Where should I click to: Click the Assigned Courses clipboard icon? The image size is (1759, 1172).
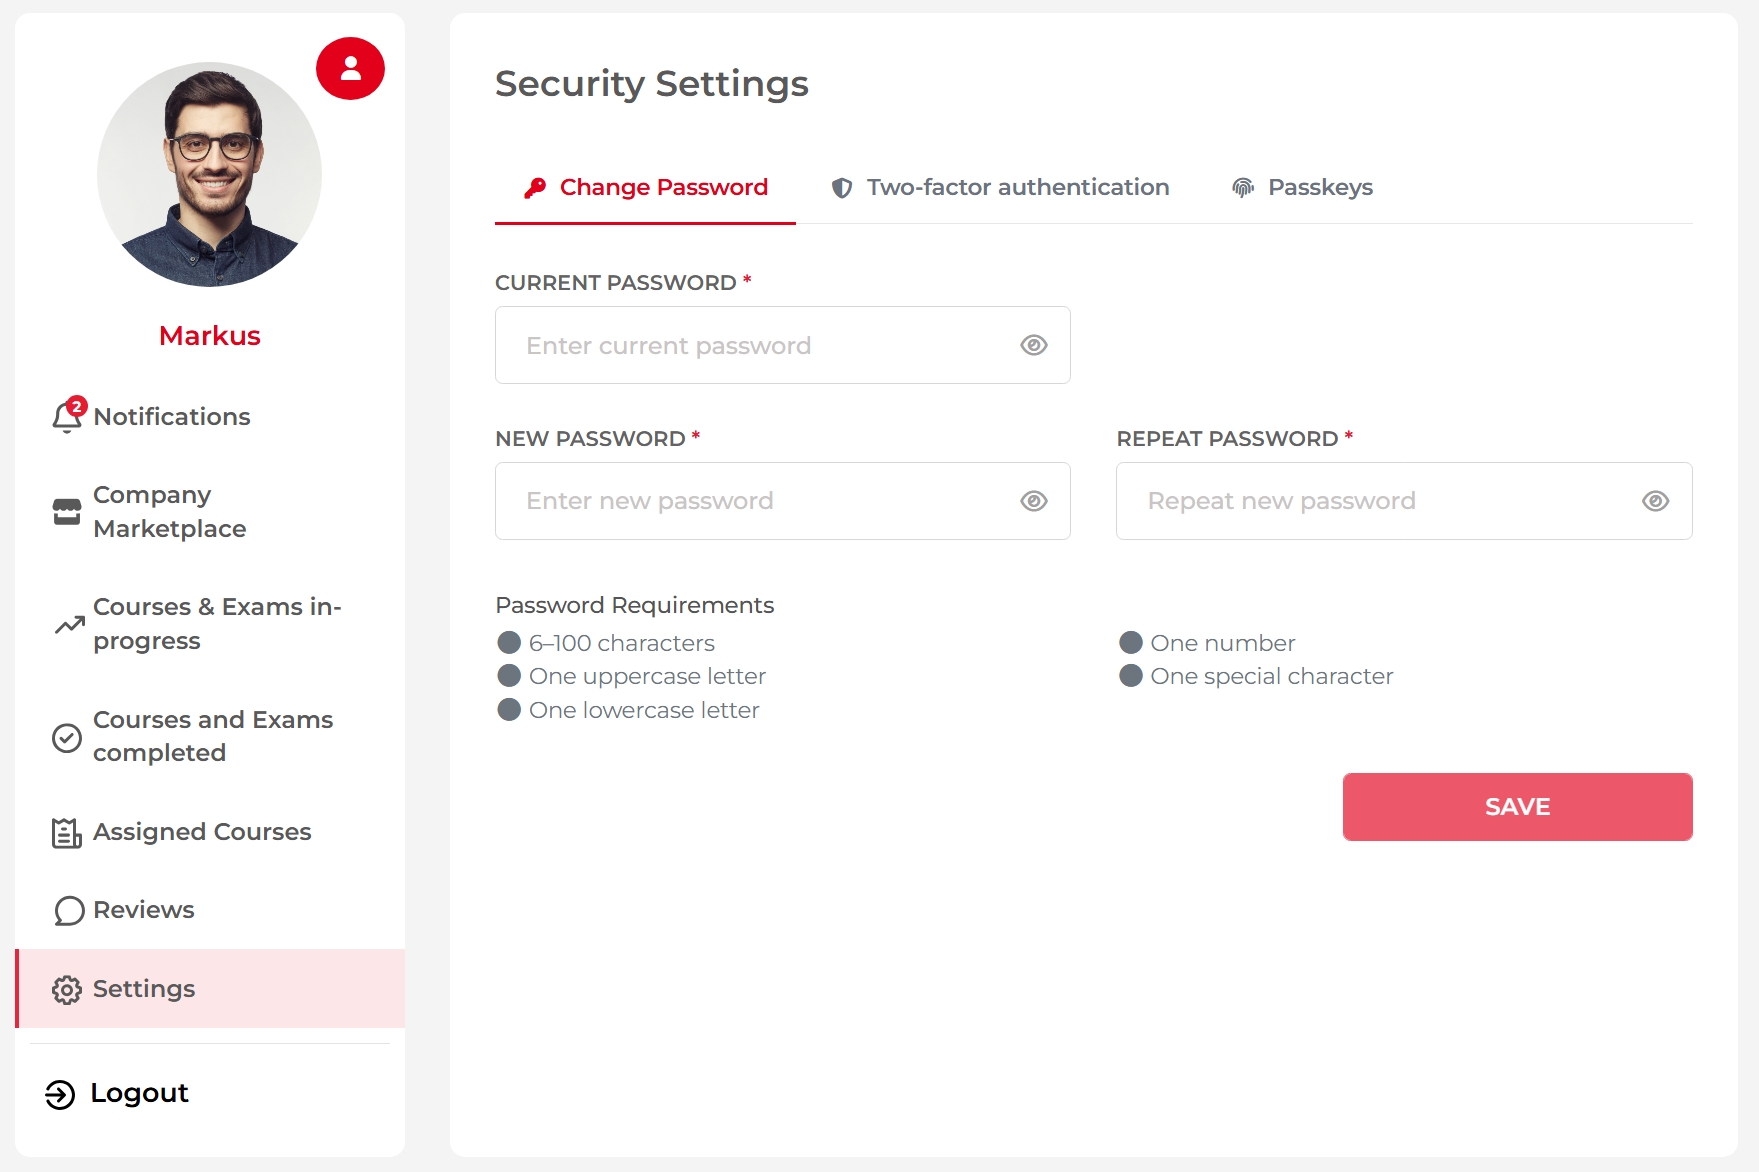click(x=67, y=833)
